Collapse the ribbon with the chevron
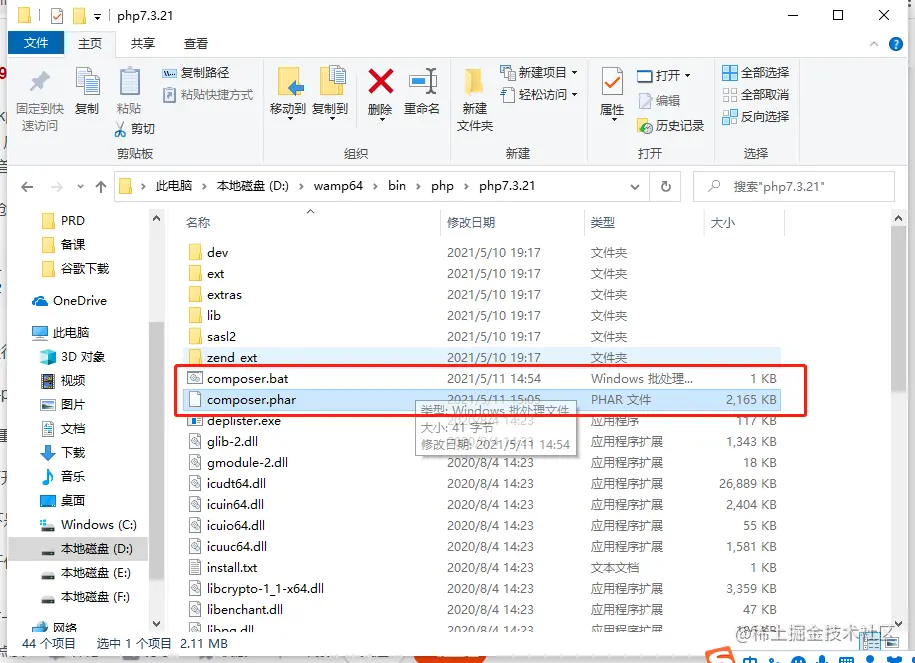 874,44
